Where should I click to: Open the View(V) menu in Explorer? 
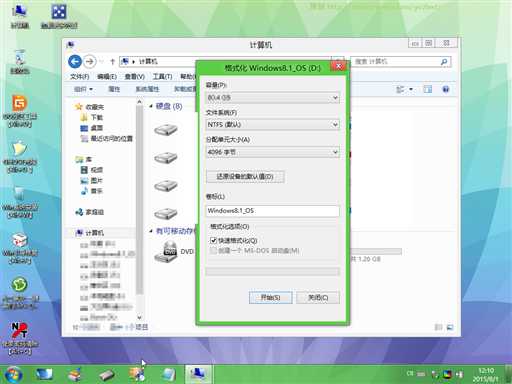click(134, 77)
